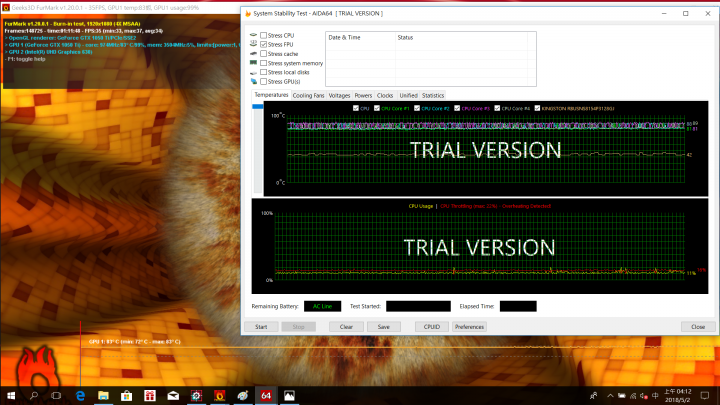Enable the Stress CPU checkbox
The image size is (720, 405).
point(264,35)
